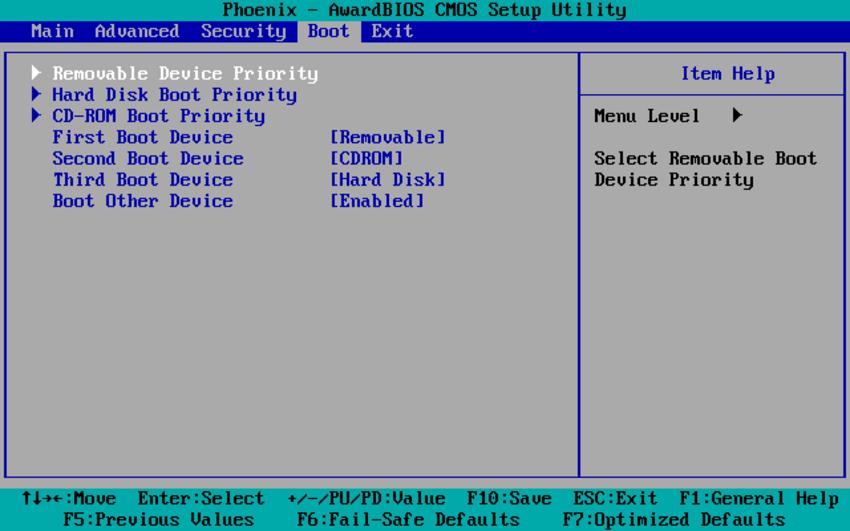This screenshot has width=850, height=531.
Task: Click the F5:Previous Values hint
Action: [x=158, y=520]
